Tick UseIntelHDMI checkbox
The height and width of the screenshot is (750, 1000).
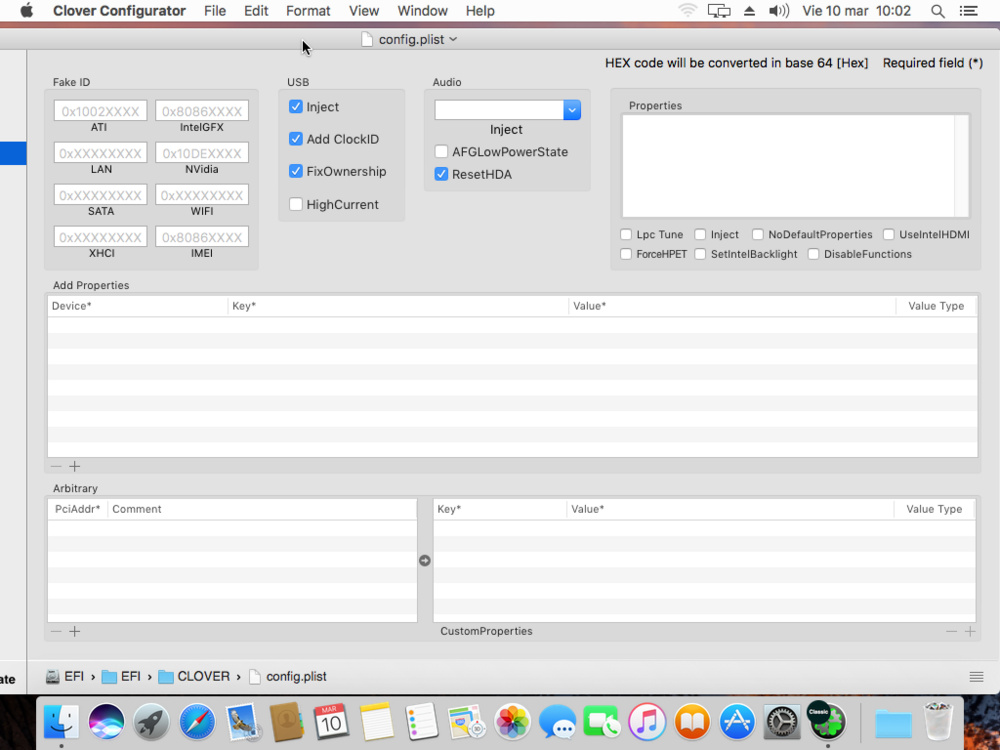888,235
